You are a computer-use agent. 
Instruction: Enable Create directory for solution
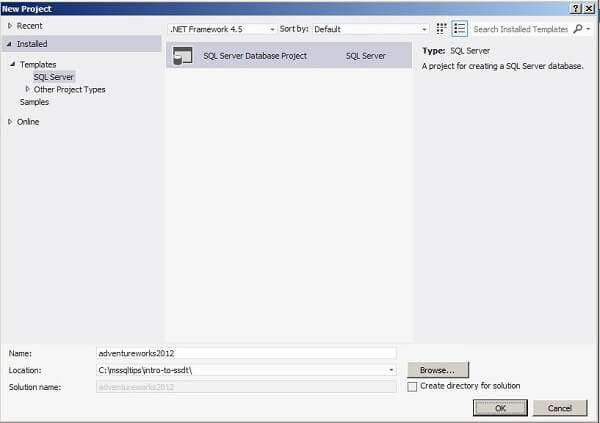(412, 386)
